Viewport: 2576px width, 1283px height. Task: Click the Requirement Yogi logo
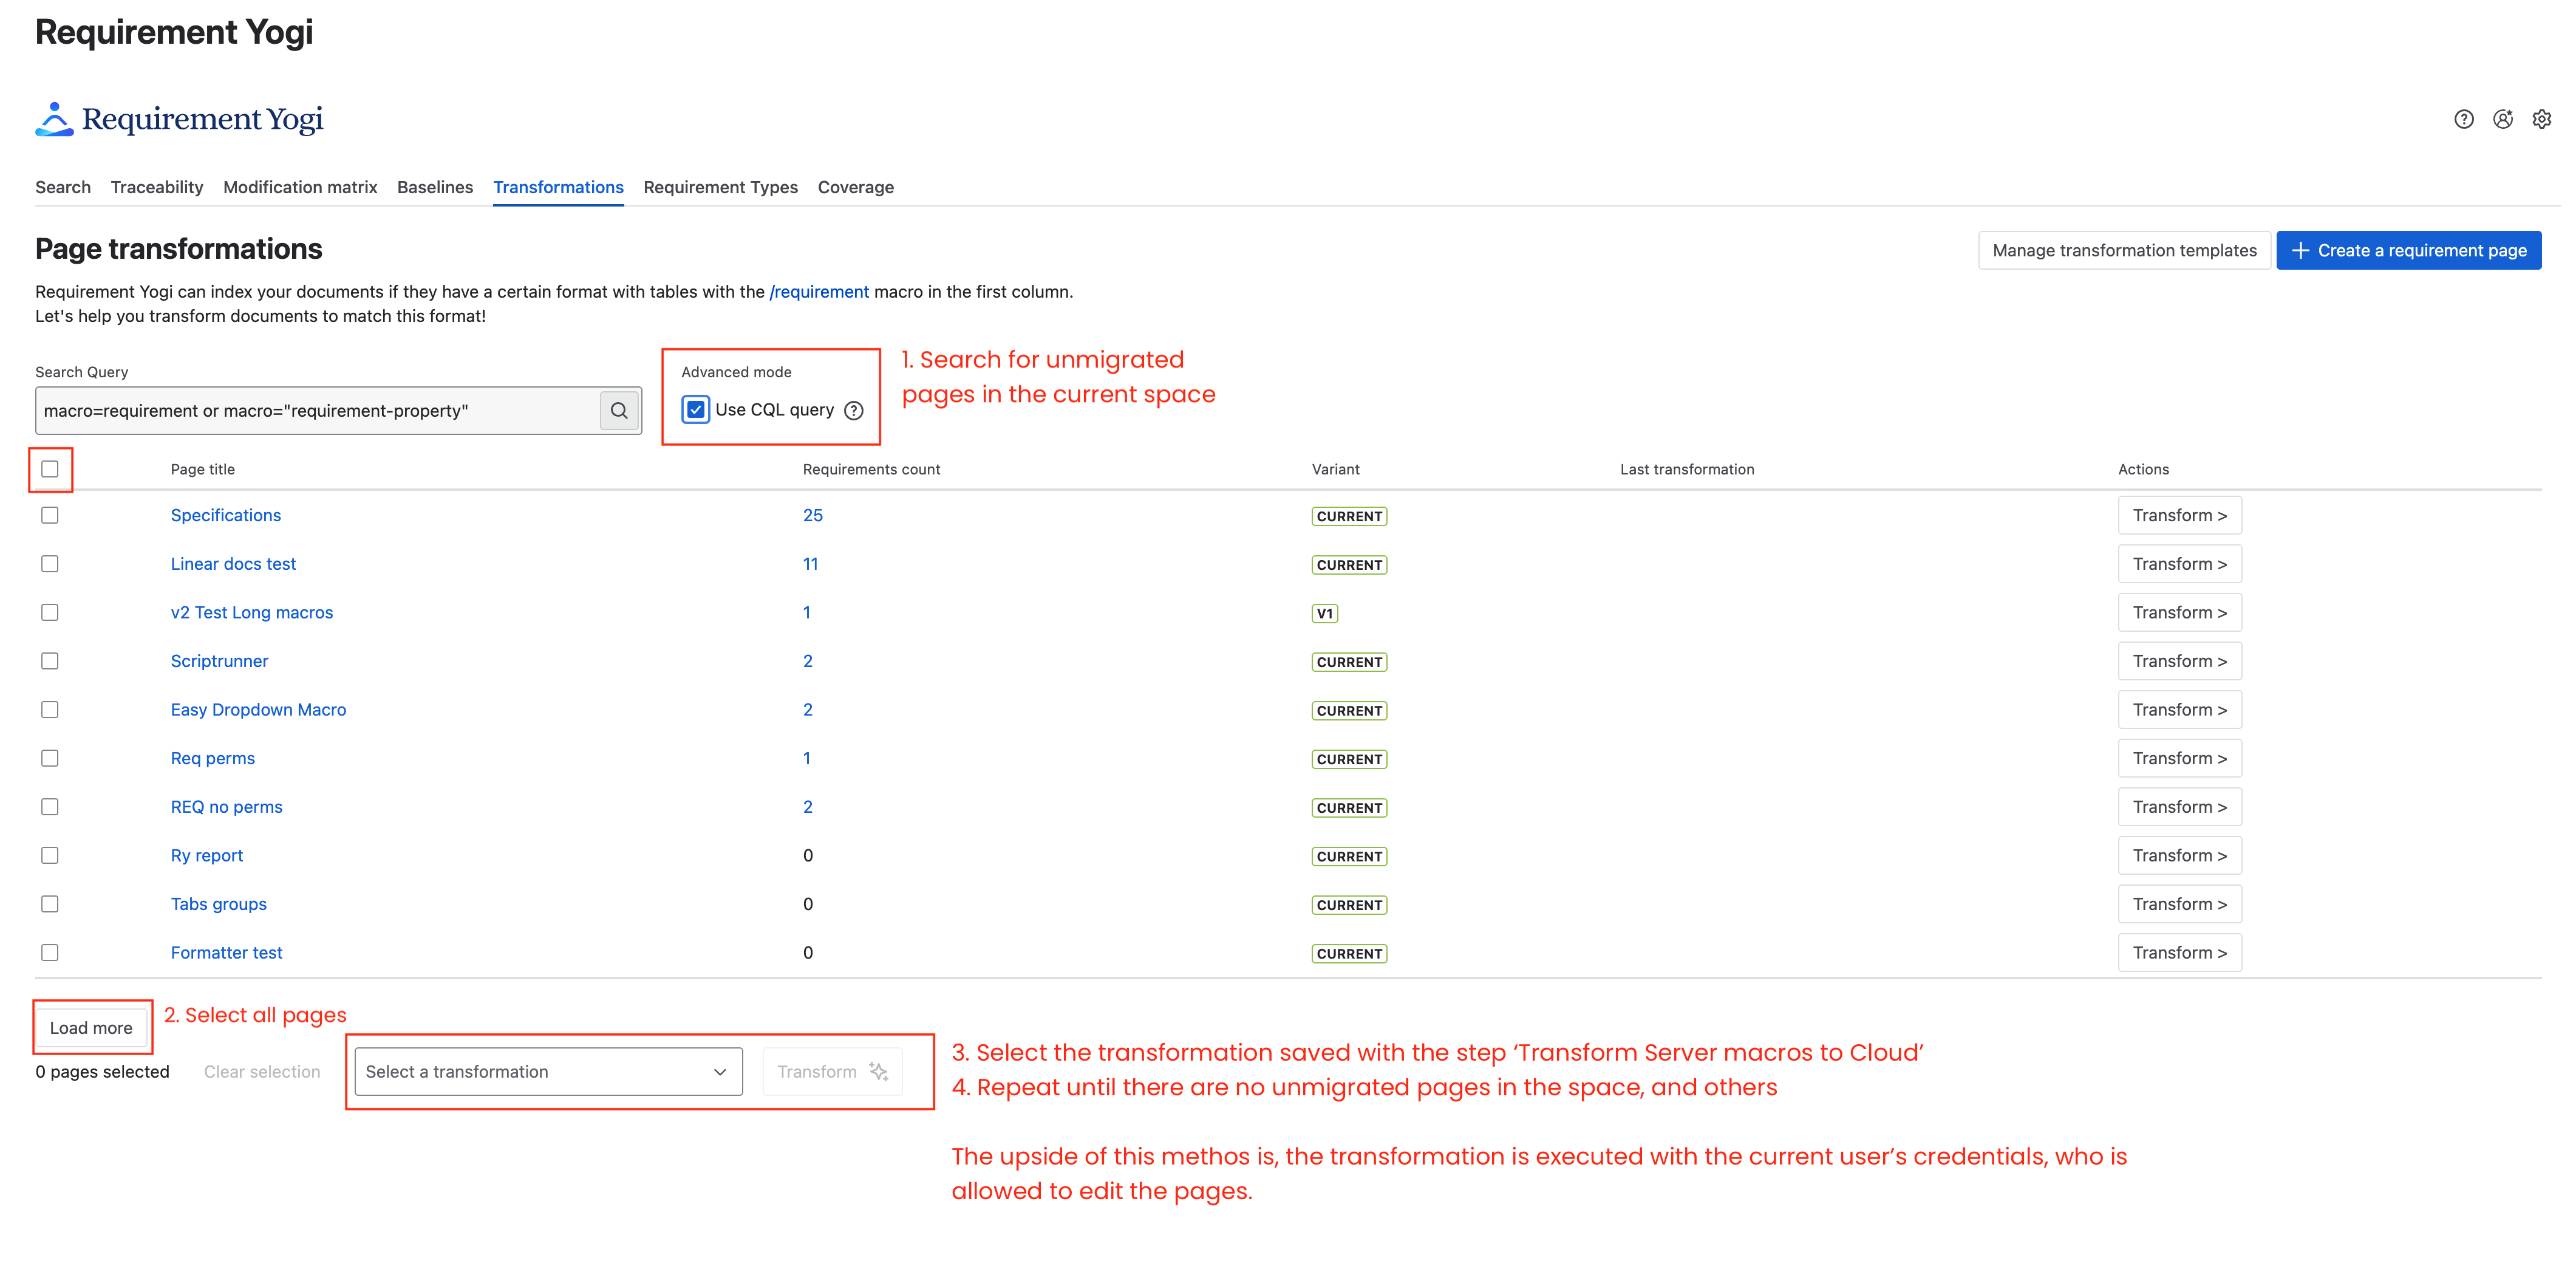click(179, 119)
